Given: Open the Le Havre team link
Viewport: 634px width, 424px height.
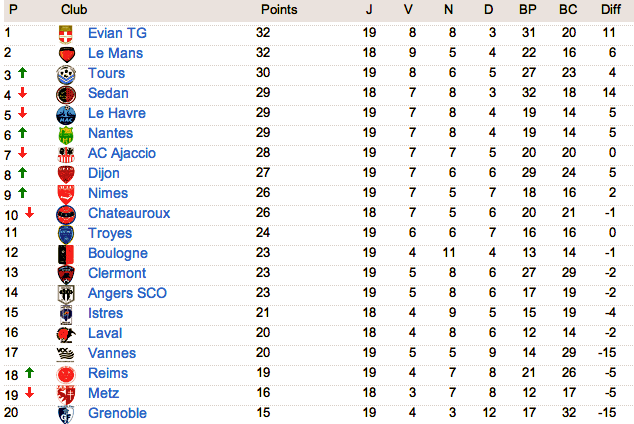Looking at the screenshot, I should (x=117, y=113).
